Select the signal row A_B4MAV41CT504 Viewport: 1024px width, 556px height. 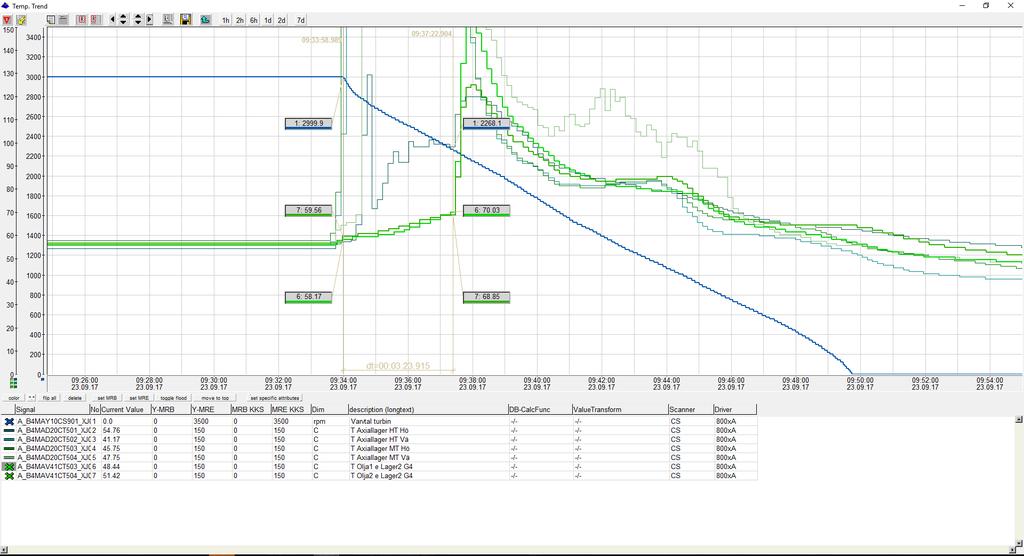pos(379,476)
